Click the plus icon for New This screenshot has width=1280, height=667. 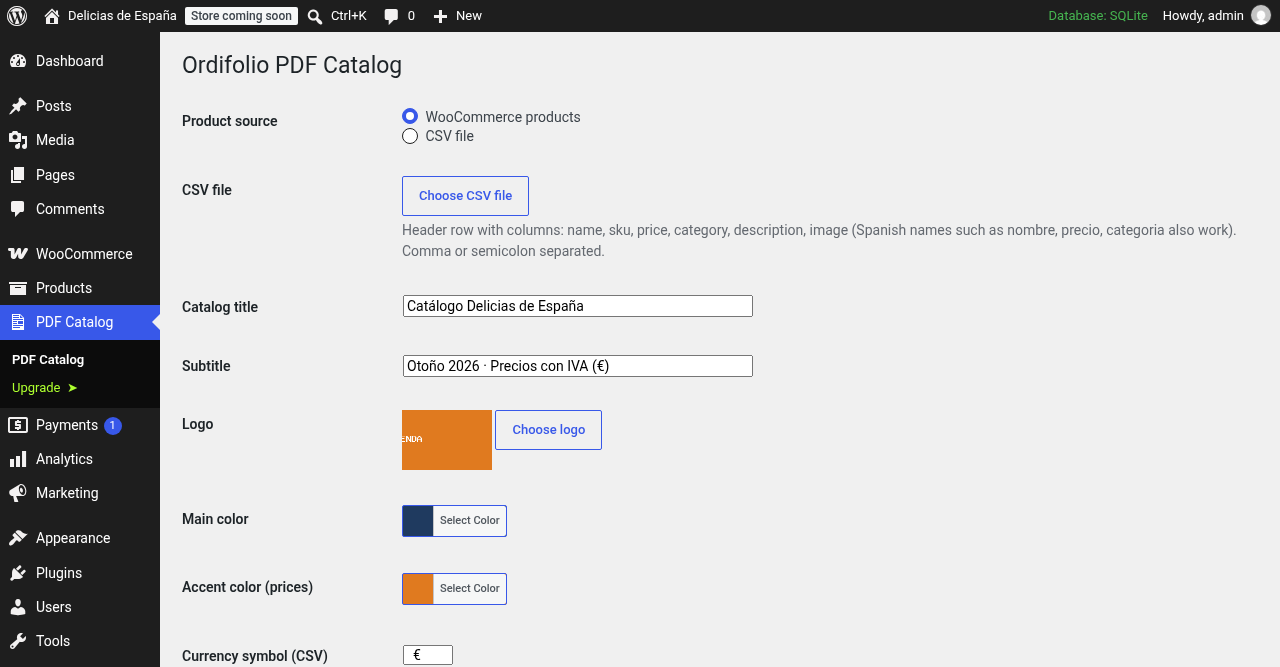pos(440,16)
